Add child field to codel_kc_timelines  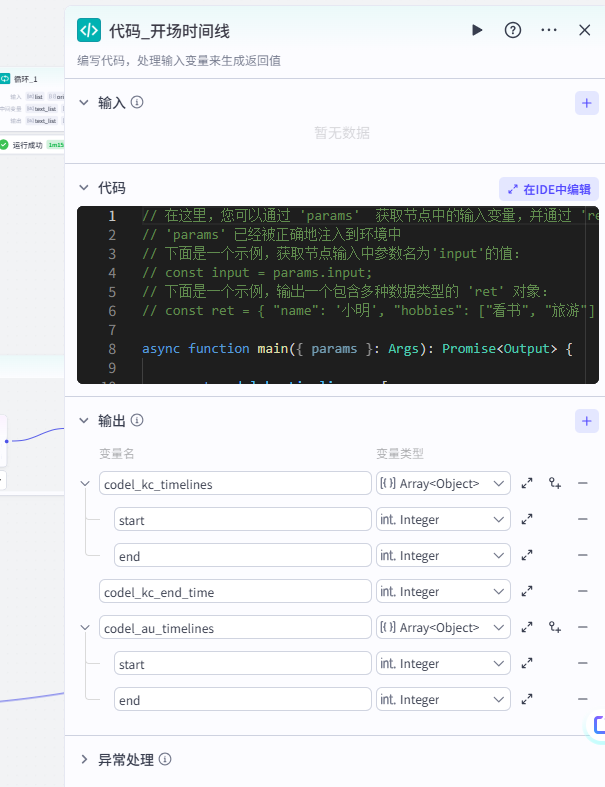click(x=555, y=483)
